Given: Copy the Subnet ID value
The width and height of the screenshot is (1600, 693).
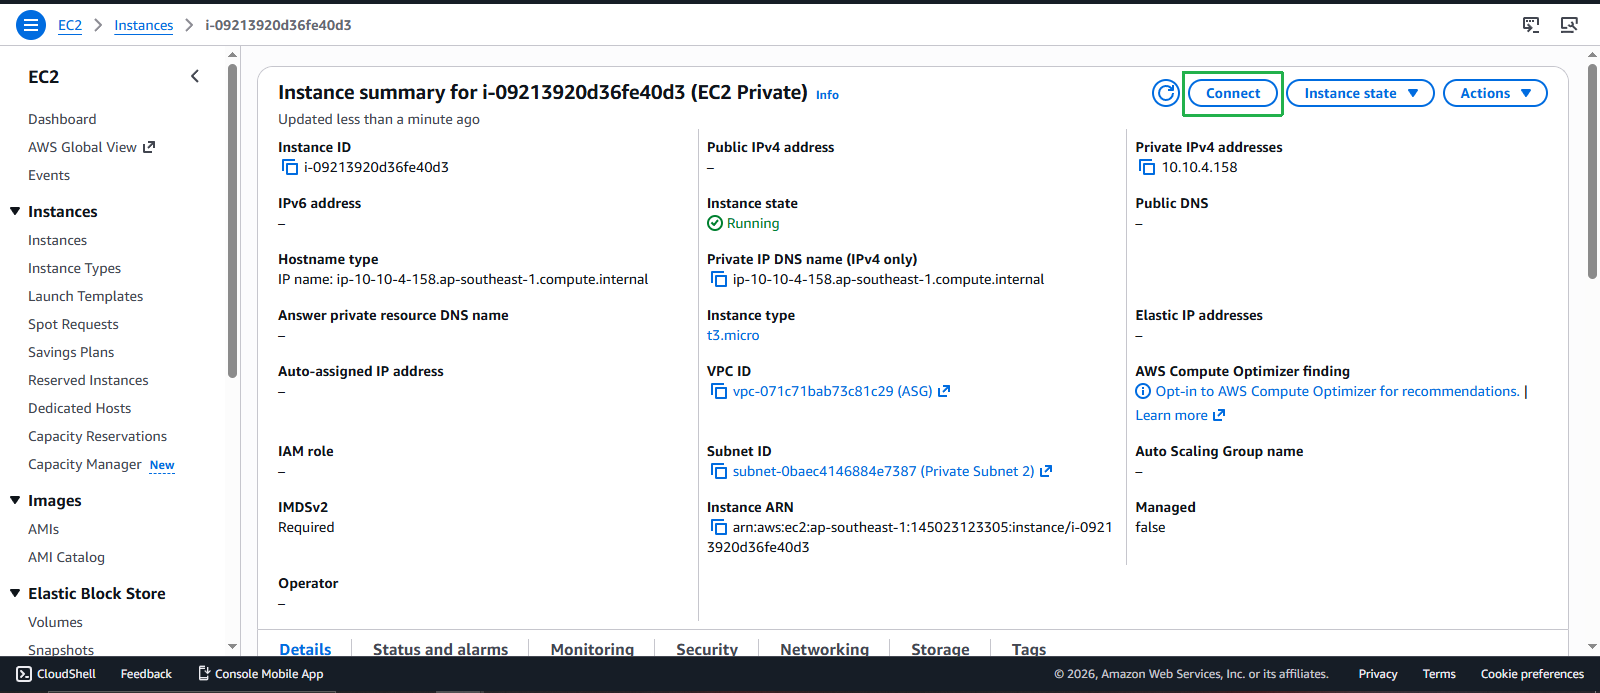Looking at the screenshot, I should [718, 471].
